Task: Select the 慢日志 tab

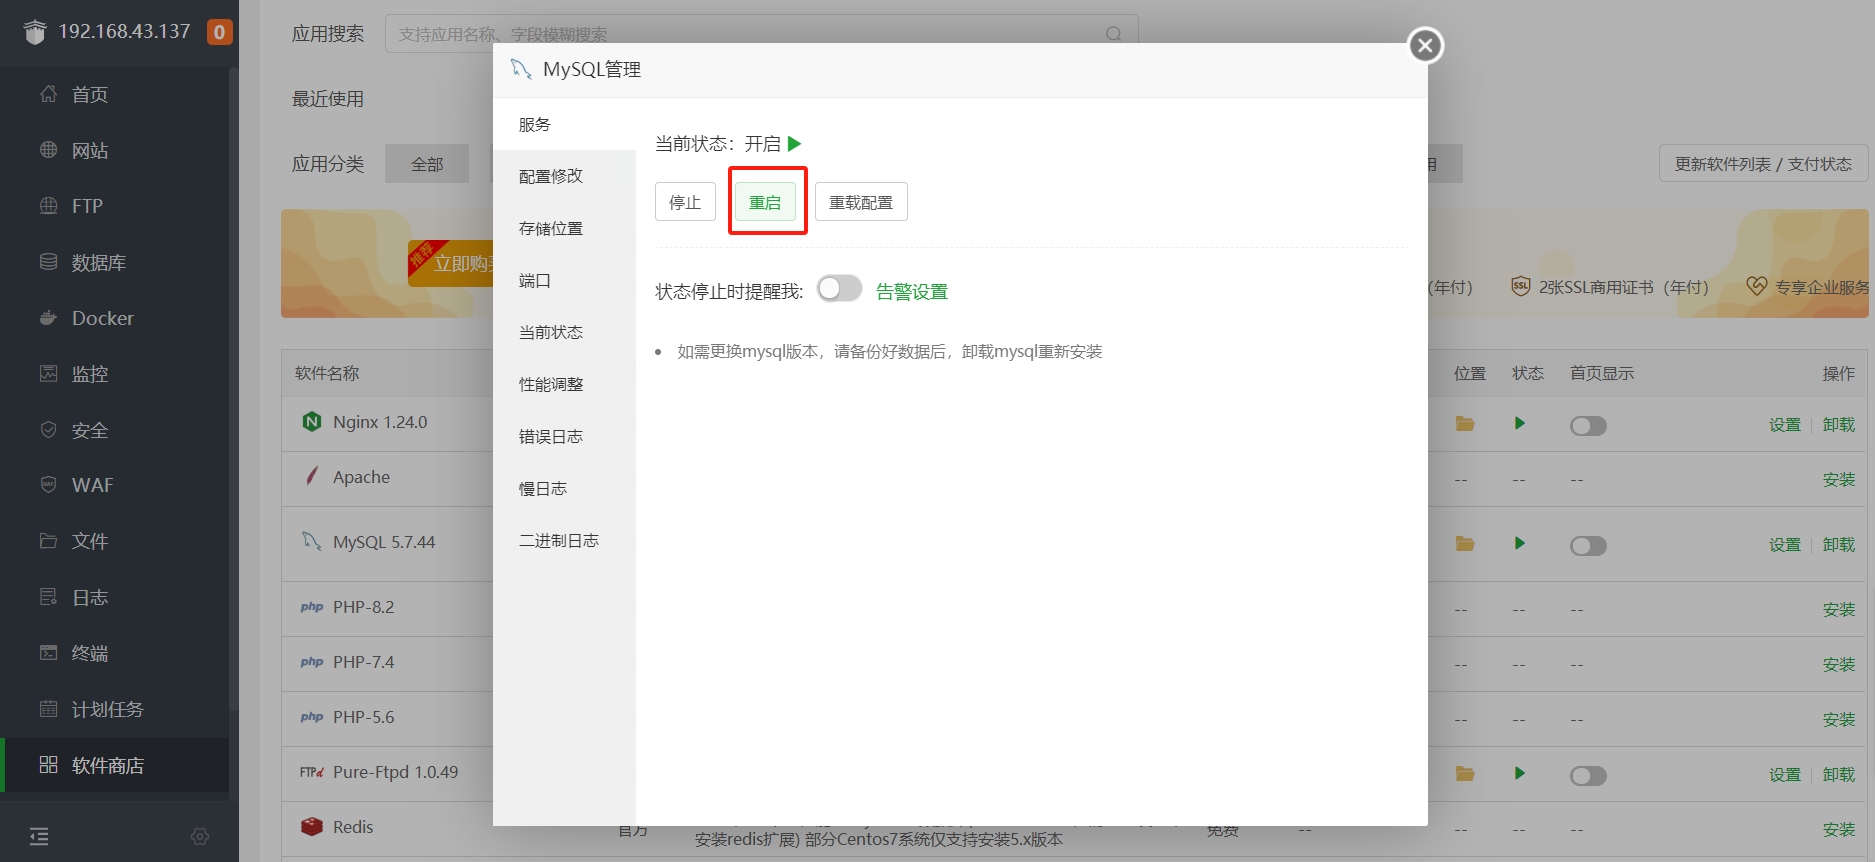Action: pyautogui.click(x=564, y=488)
